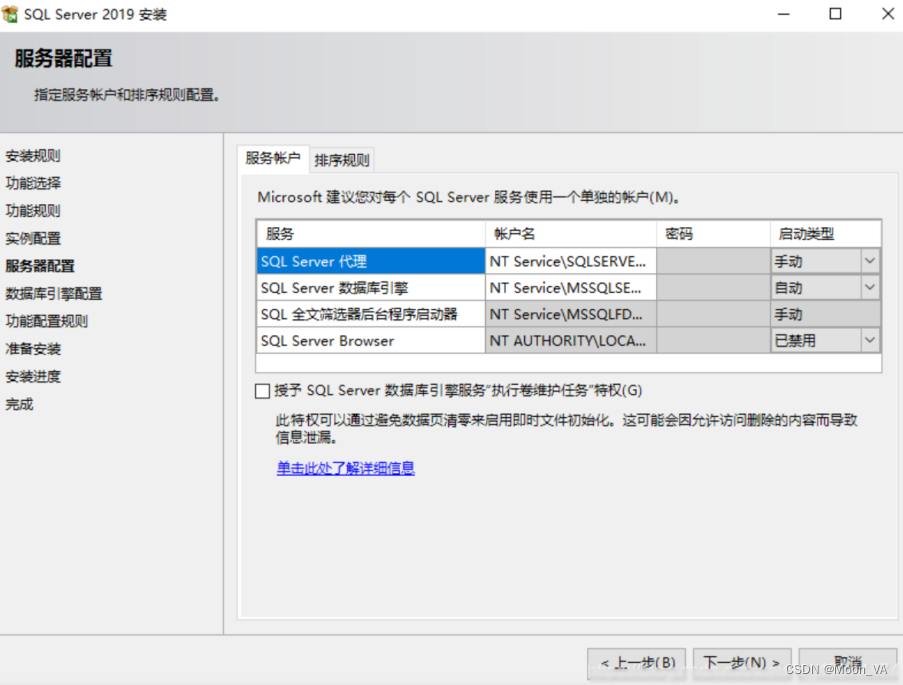The image size is (903, 685).
Task: Click 准备安装 step in sidebar
Action: pos(33,349)
